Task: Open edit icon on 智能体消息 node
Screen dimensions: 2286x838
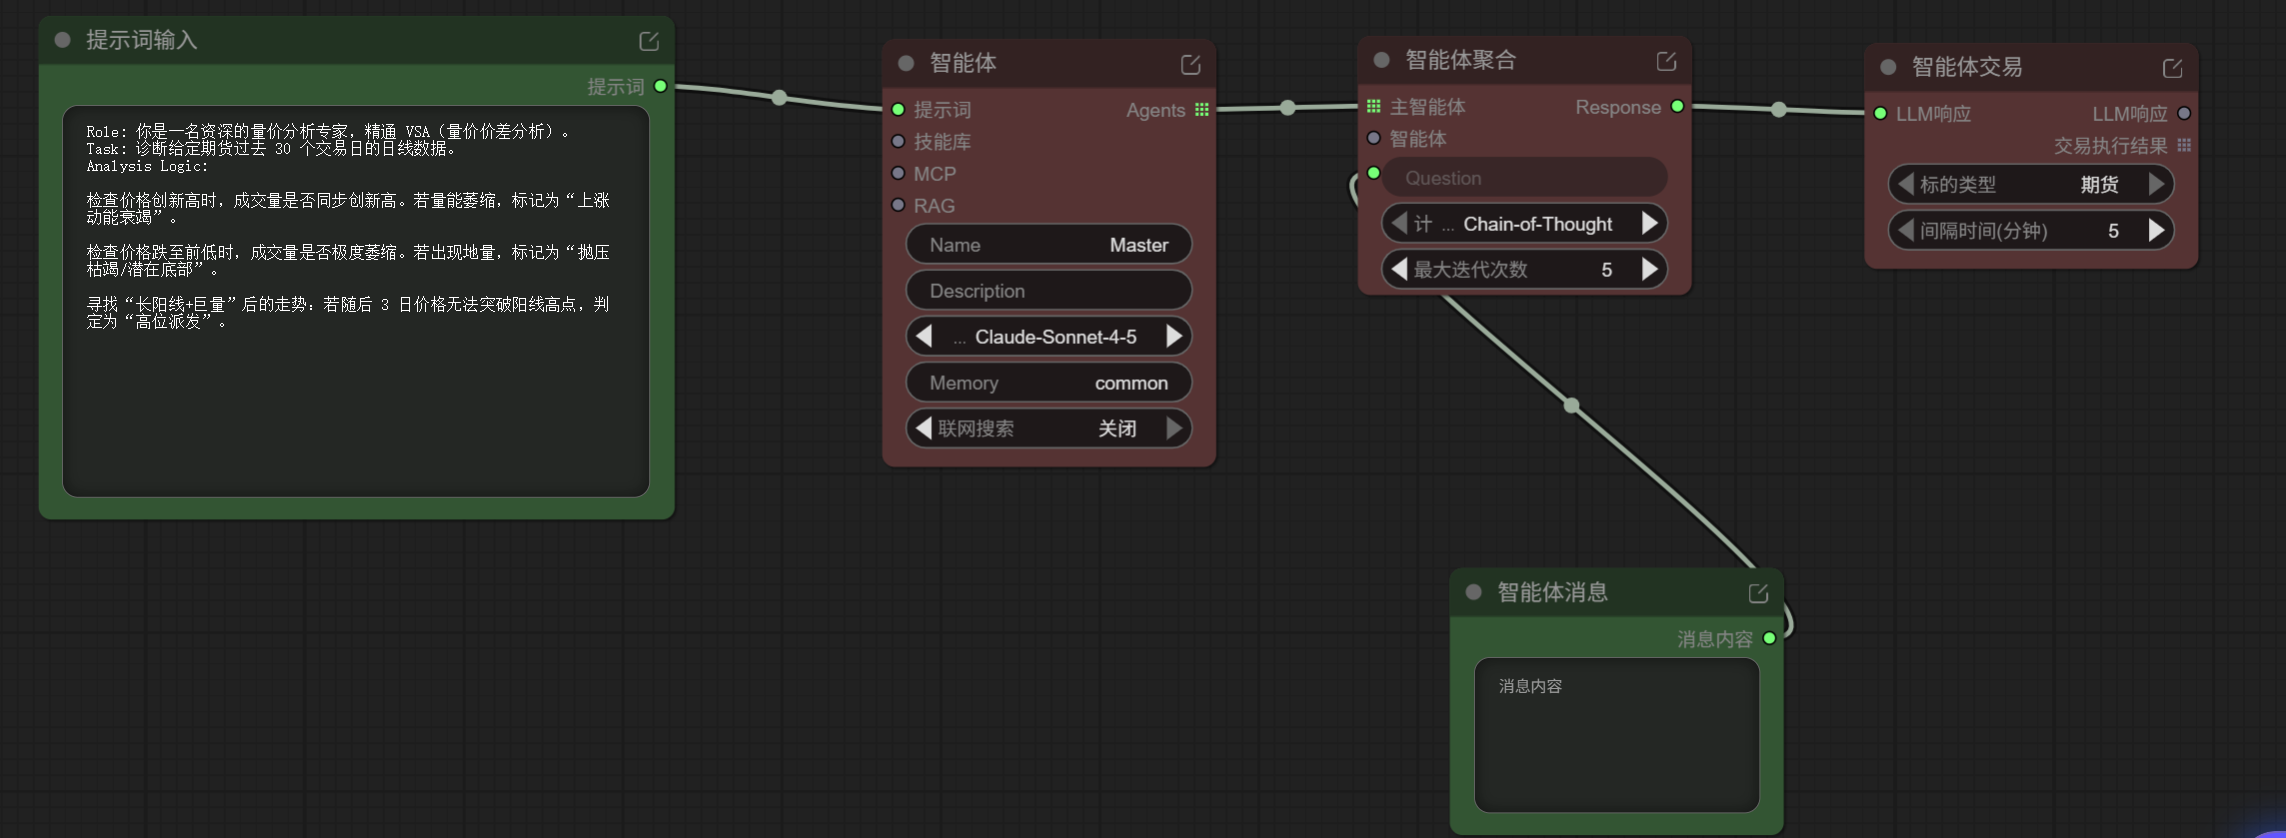Action: (x=1758, y=594)
